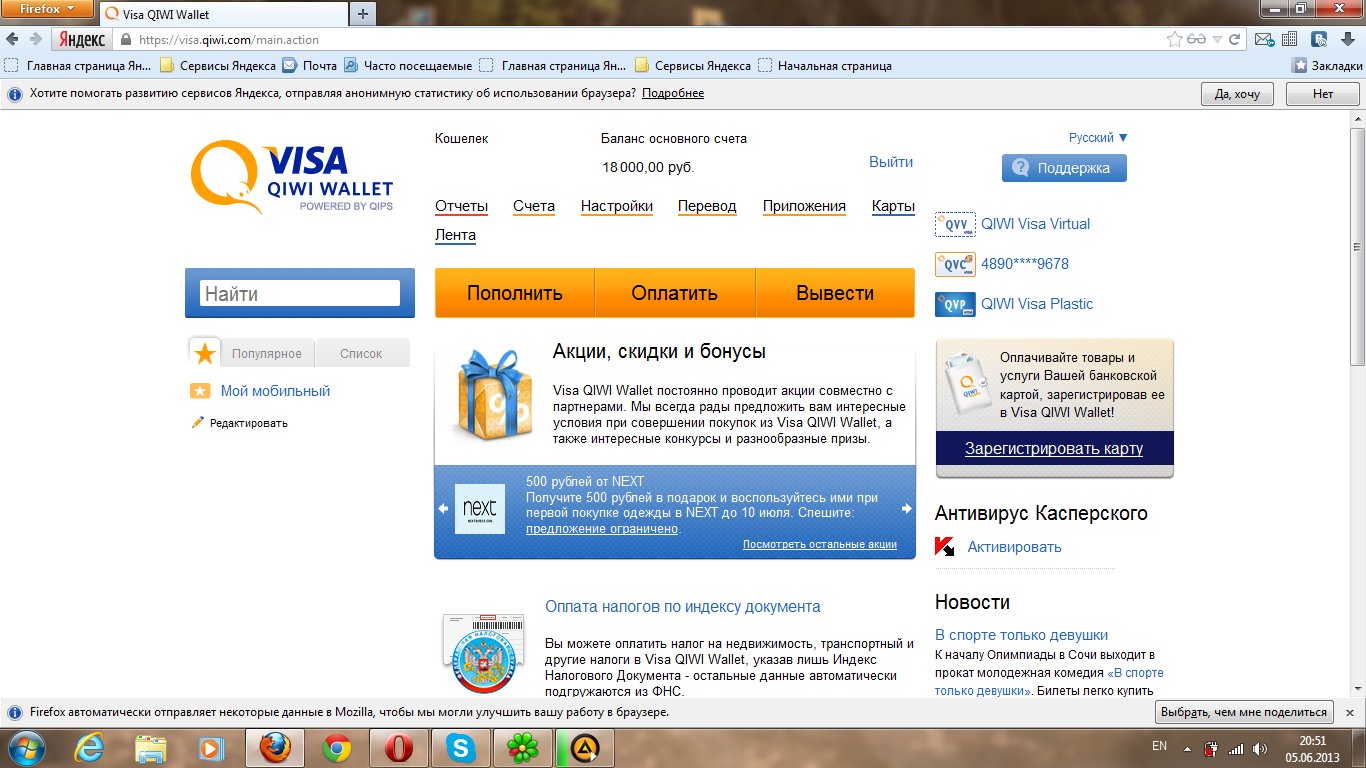Click the Яндекс button beside the address bar
This screenshot has height=768, width=1366.
83,40
